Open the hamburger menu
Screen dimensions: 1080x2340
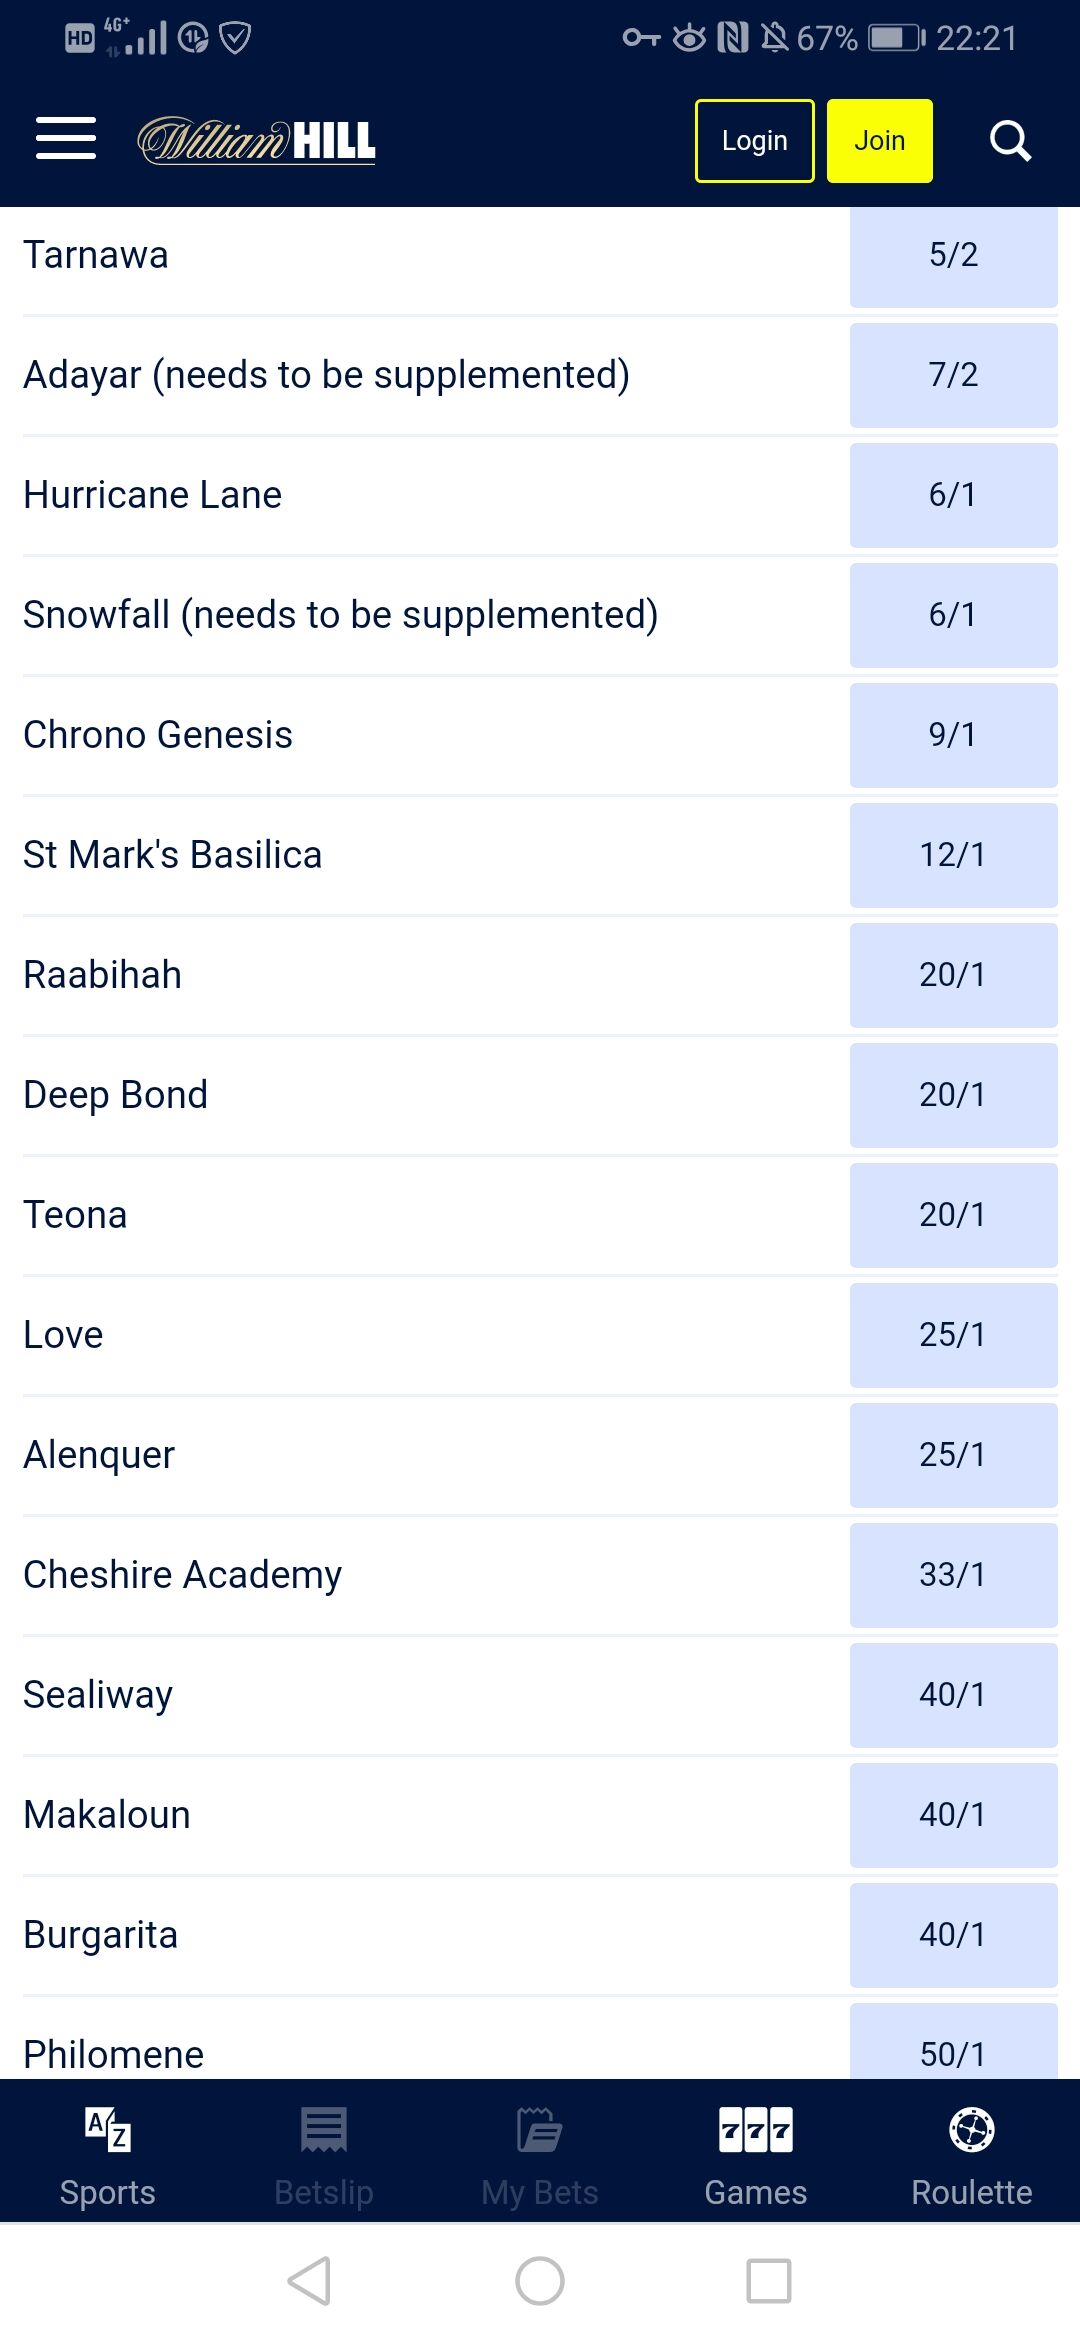pos(66,138)
